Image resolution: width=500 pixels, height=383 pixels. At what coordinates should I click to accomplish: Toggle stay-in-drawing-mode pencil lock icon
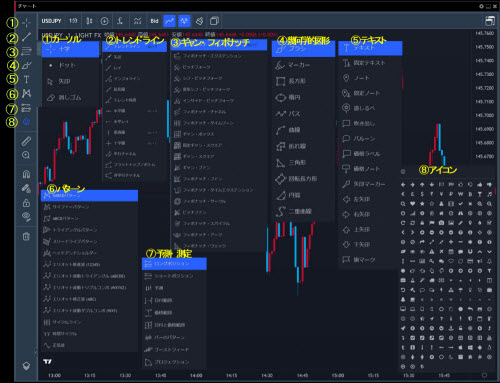(26, 188)
